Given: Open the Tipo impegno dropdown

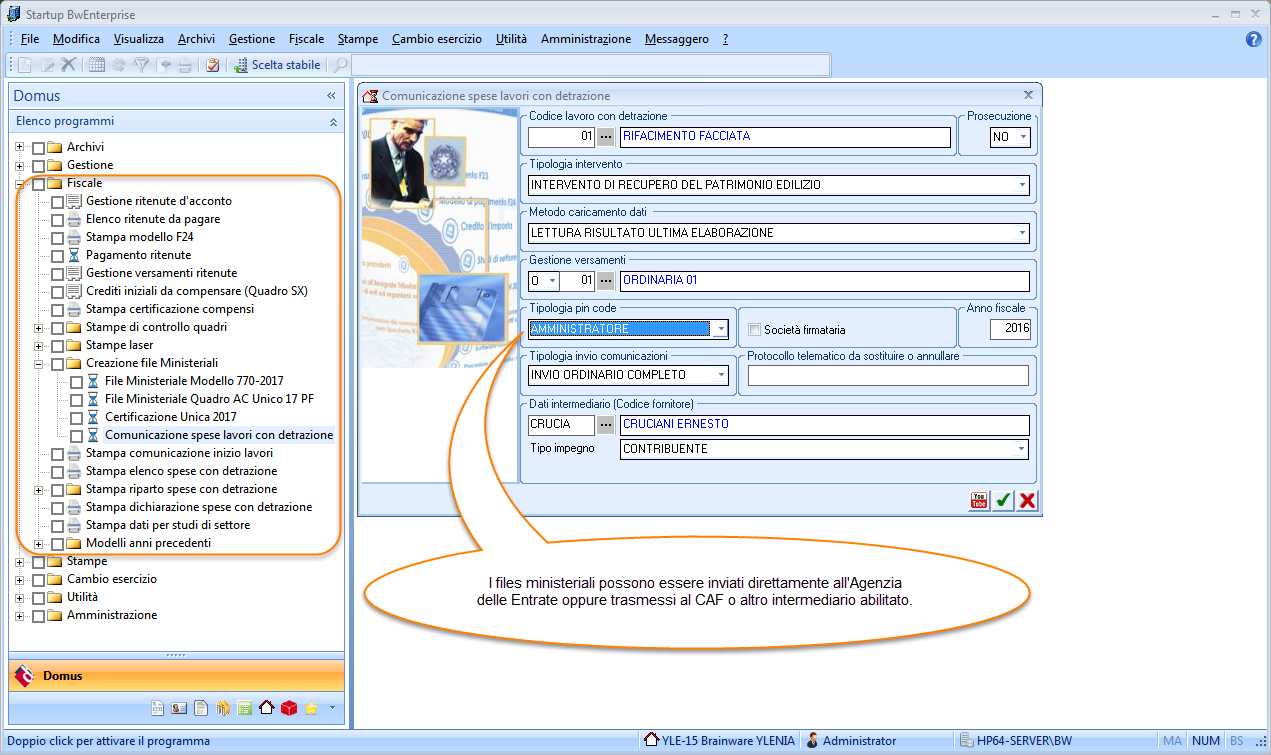Looking at the screenshot, I should tap(1022, 449).
